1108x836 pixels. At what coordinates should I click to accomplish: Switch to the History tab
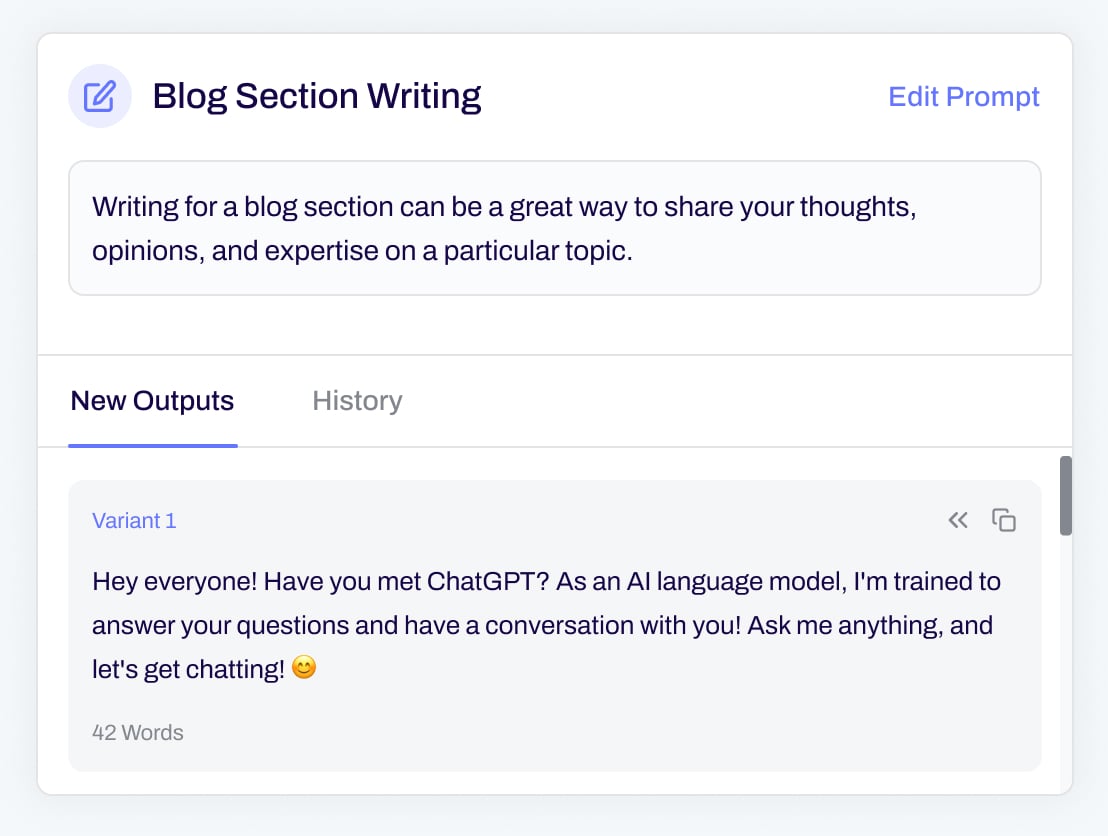click(357, 401)
